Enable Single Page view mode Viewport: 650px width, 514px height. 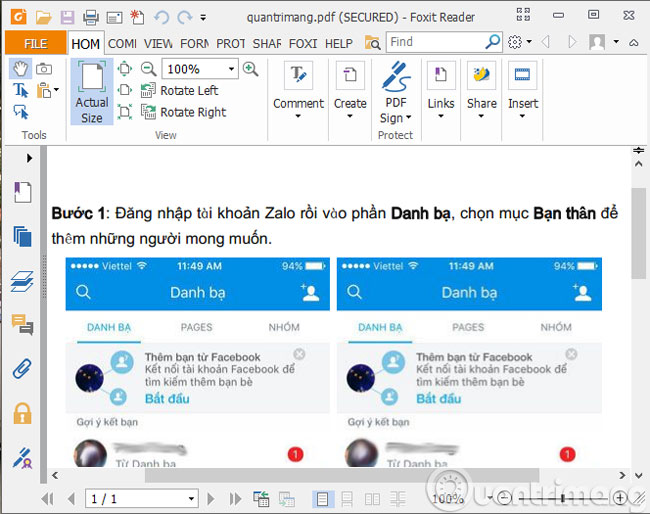[323, 499]
